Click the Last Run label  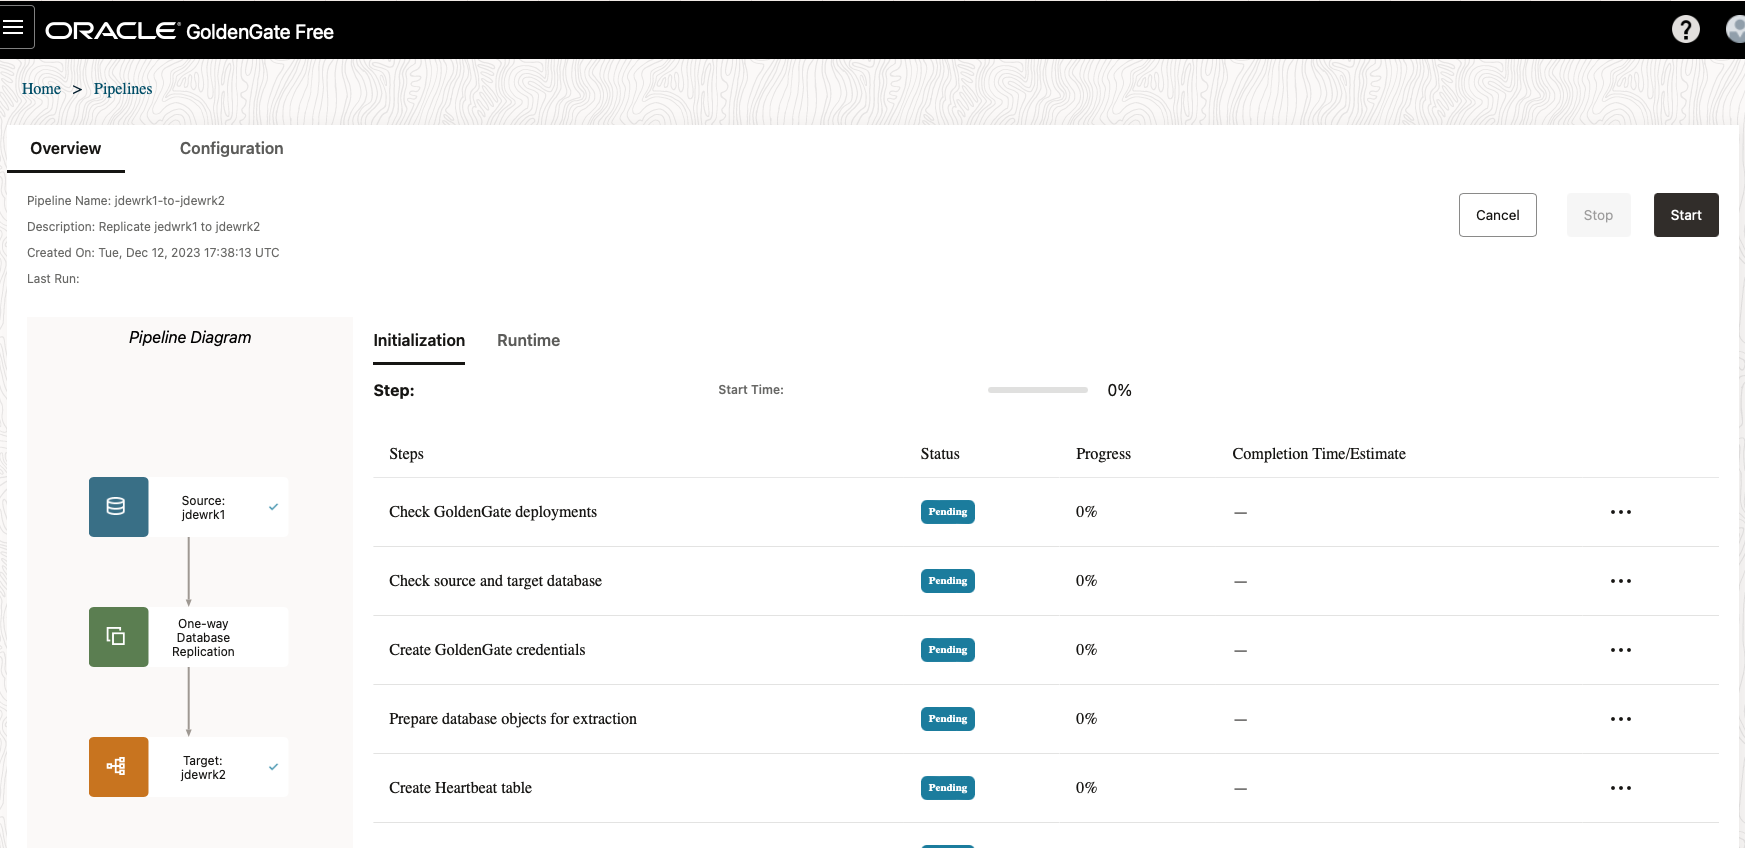[x=53, y=279]
